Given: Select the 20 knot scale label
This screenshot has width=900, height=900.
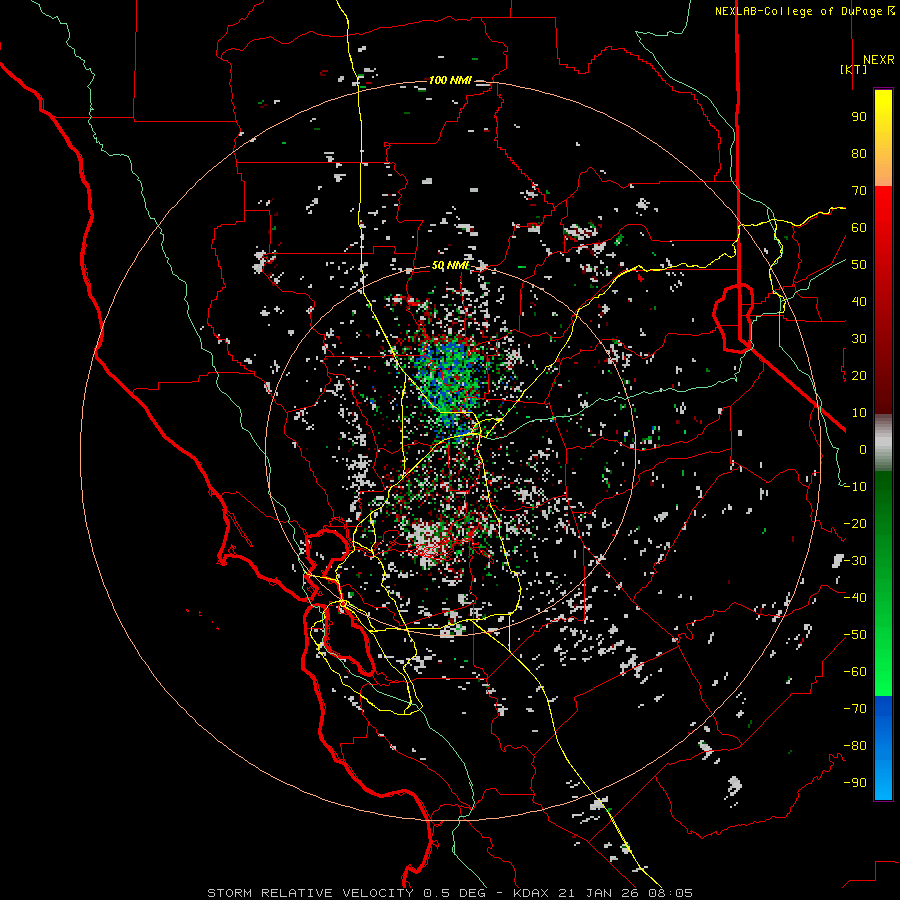Looking at the screenshot, I should (859, 375).
